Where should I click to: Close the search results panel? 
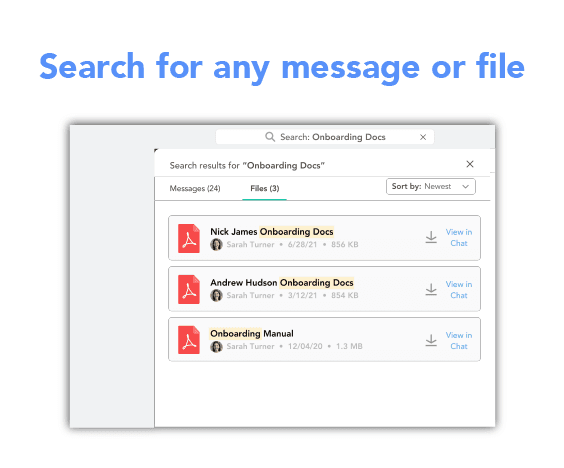point(470,164)
